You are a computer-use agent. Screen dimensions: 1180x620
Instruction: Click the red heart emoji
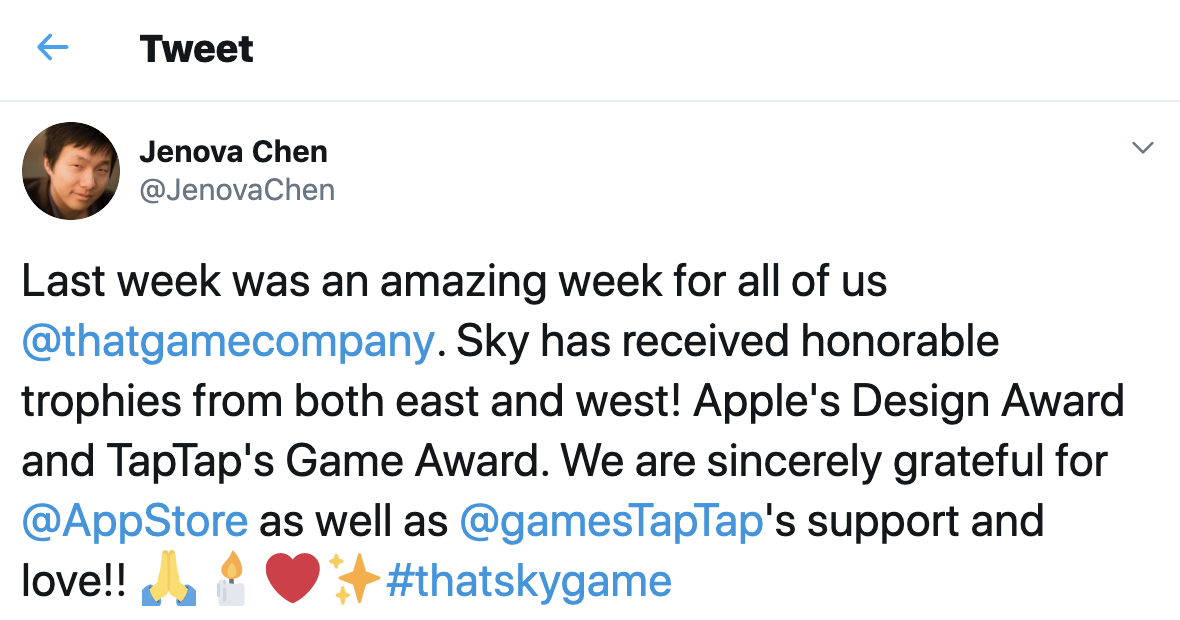click(293, 581)
